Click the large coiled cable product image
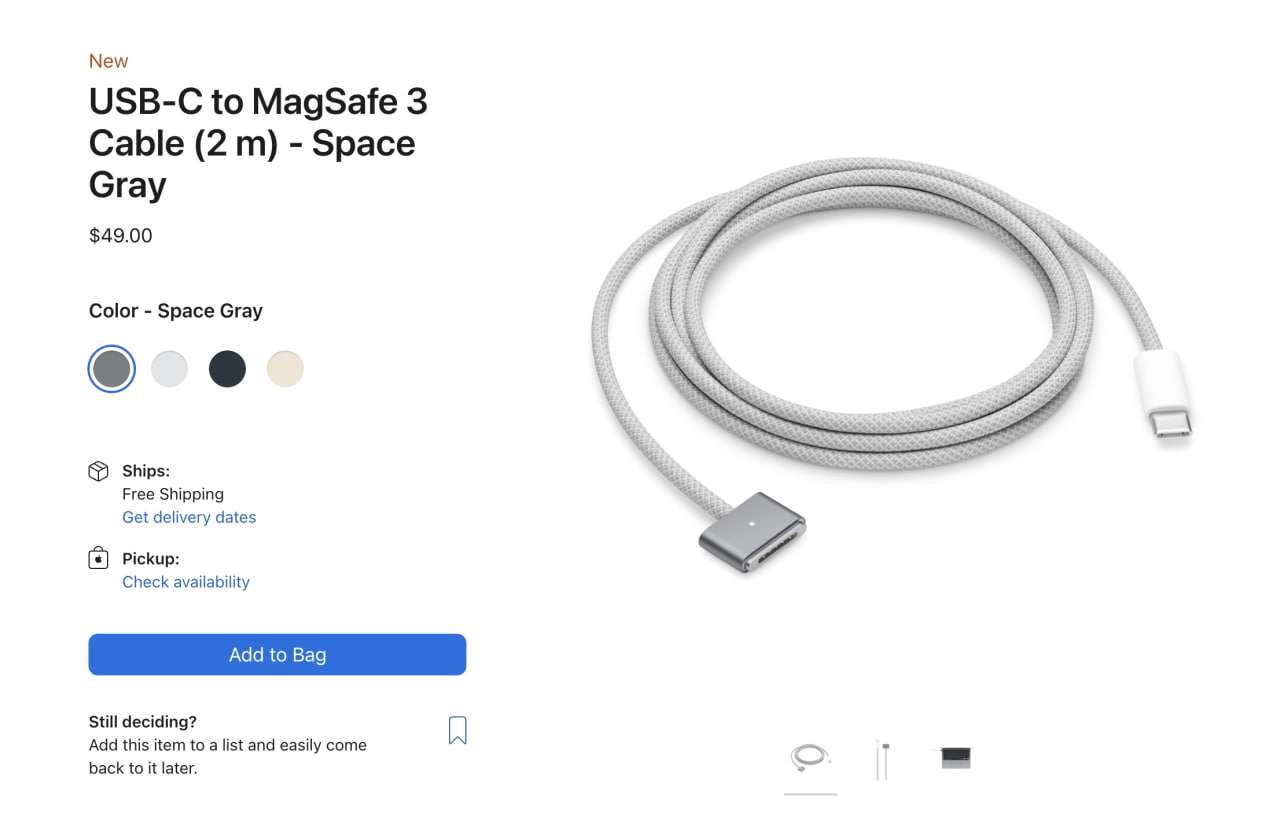1280x813 pixels. pyautogui.click(x=890, y=365)
